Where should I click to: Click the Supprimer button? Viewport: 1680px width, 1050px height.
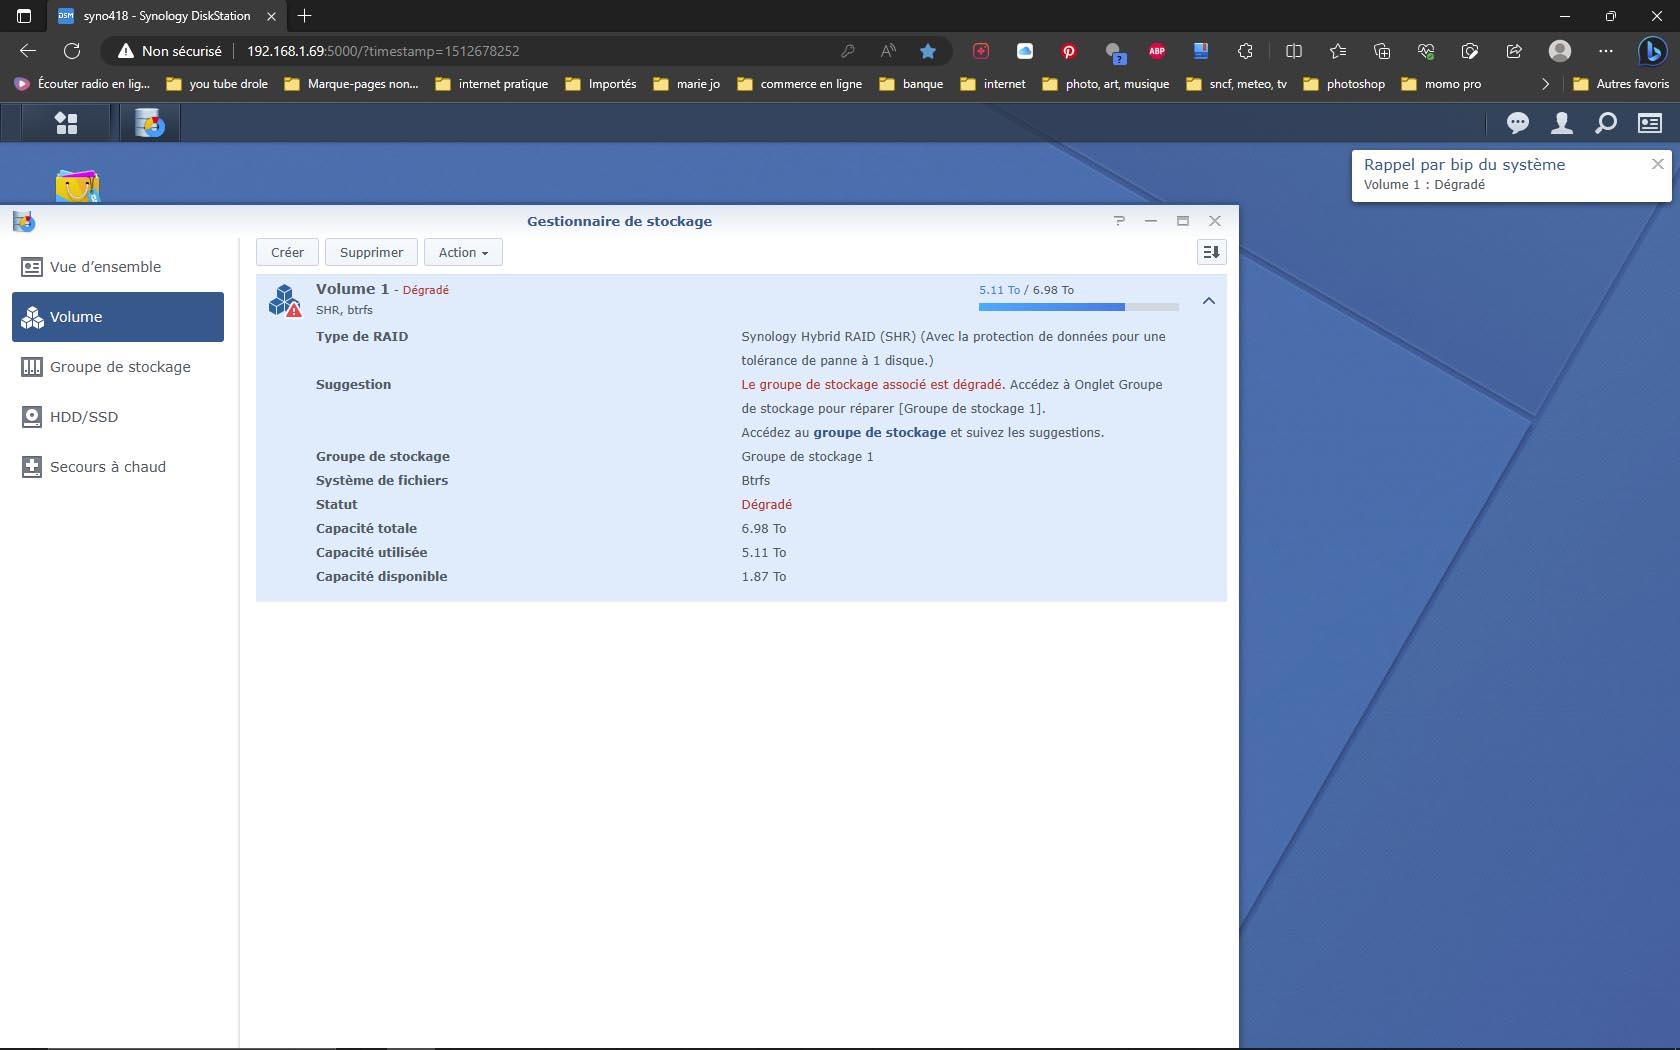point(371,252)
